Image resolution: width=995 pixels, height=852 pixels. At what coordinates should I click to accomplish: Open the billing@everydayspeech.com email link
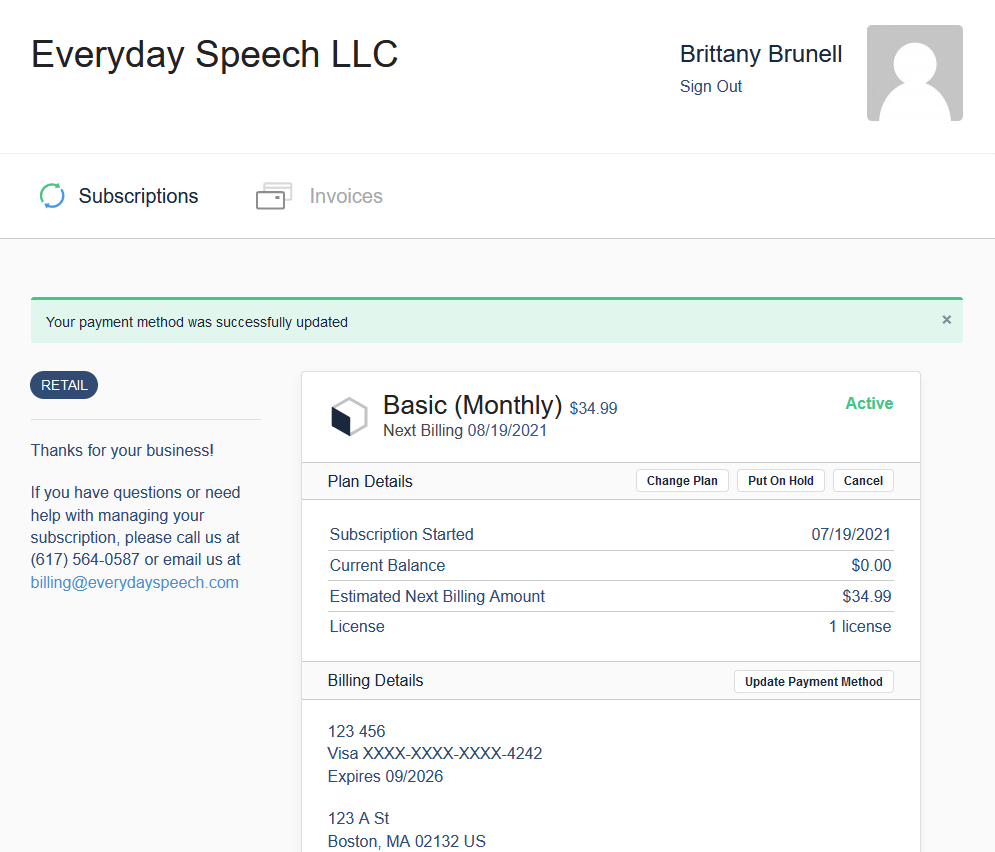tap(135, 582)
